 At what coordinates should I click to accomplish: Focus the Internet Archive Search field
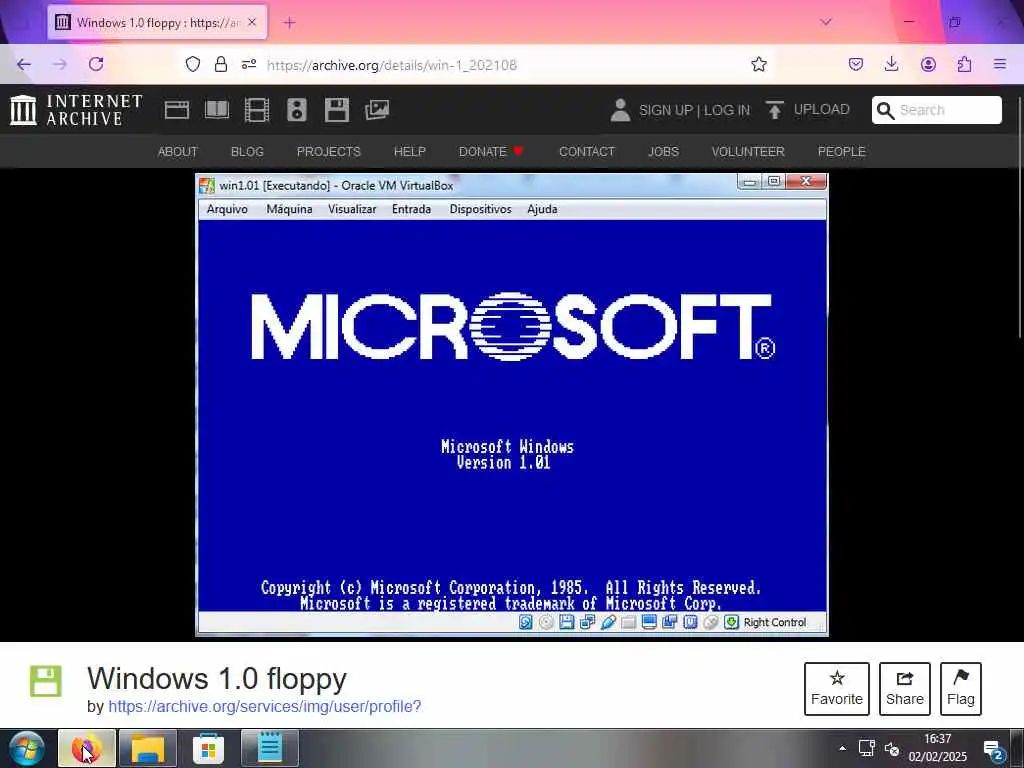pos(936,110)
